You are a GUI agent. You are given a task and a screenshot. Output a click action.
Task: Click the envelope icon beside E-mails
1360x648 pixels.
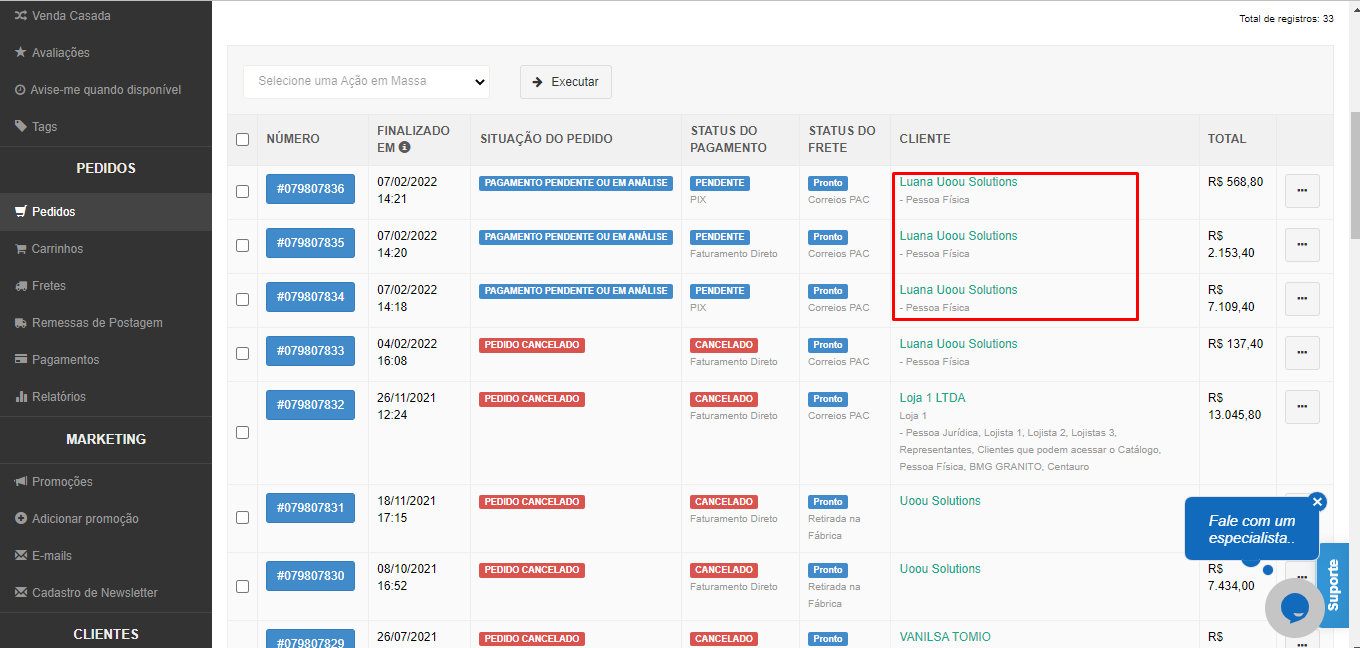[21, 556]
